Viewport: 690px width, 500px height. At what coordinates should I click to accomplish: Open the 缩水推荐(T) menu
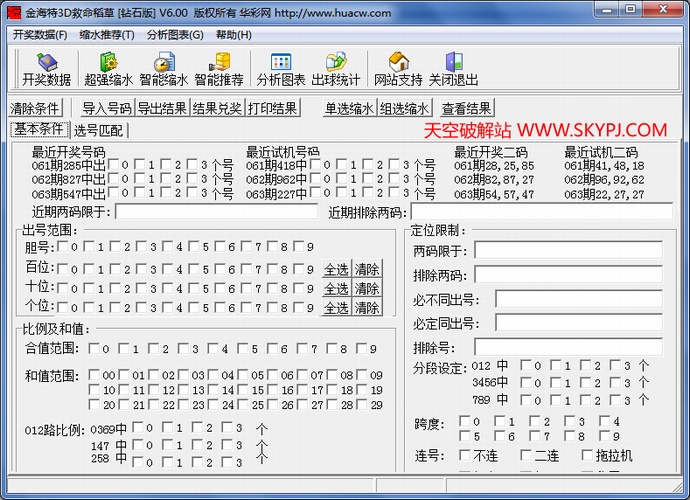click(x=107, y=34)
